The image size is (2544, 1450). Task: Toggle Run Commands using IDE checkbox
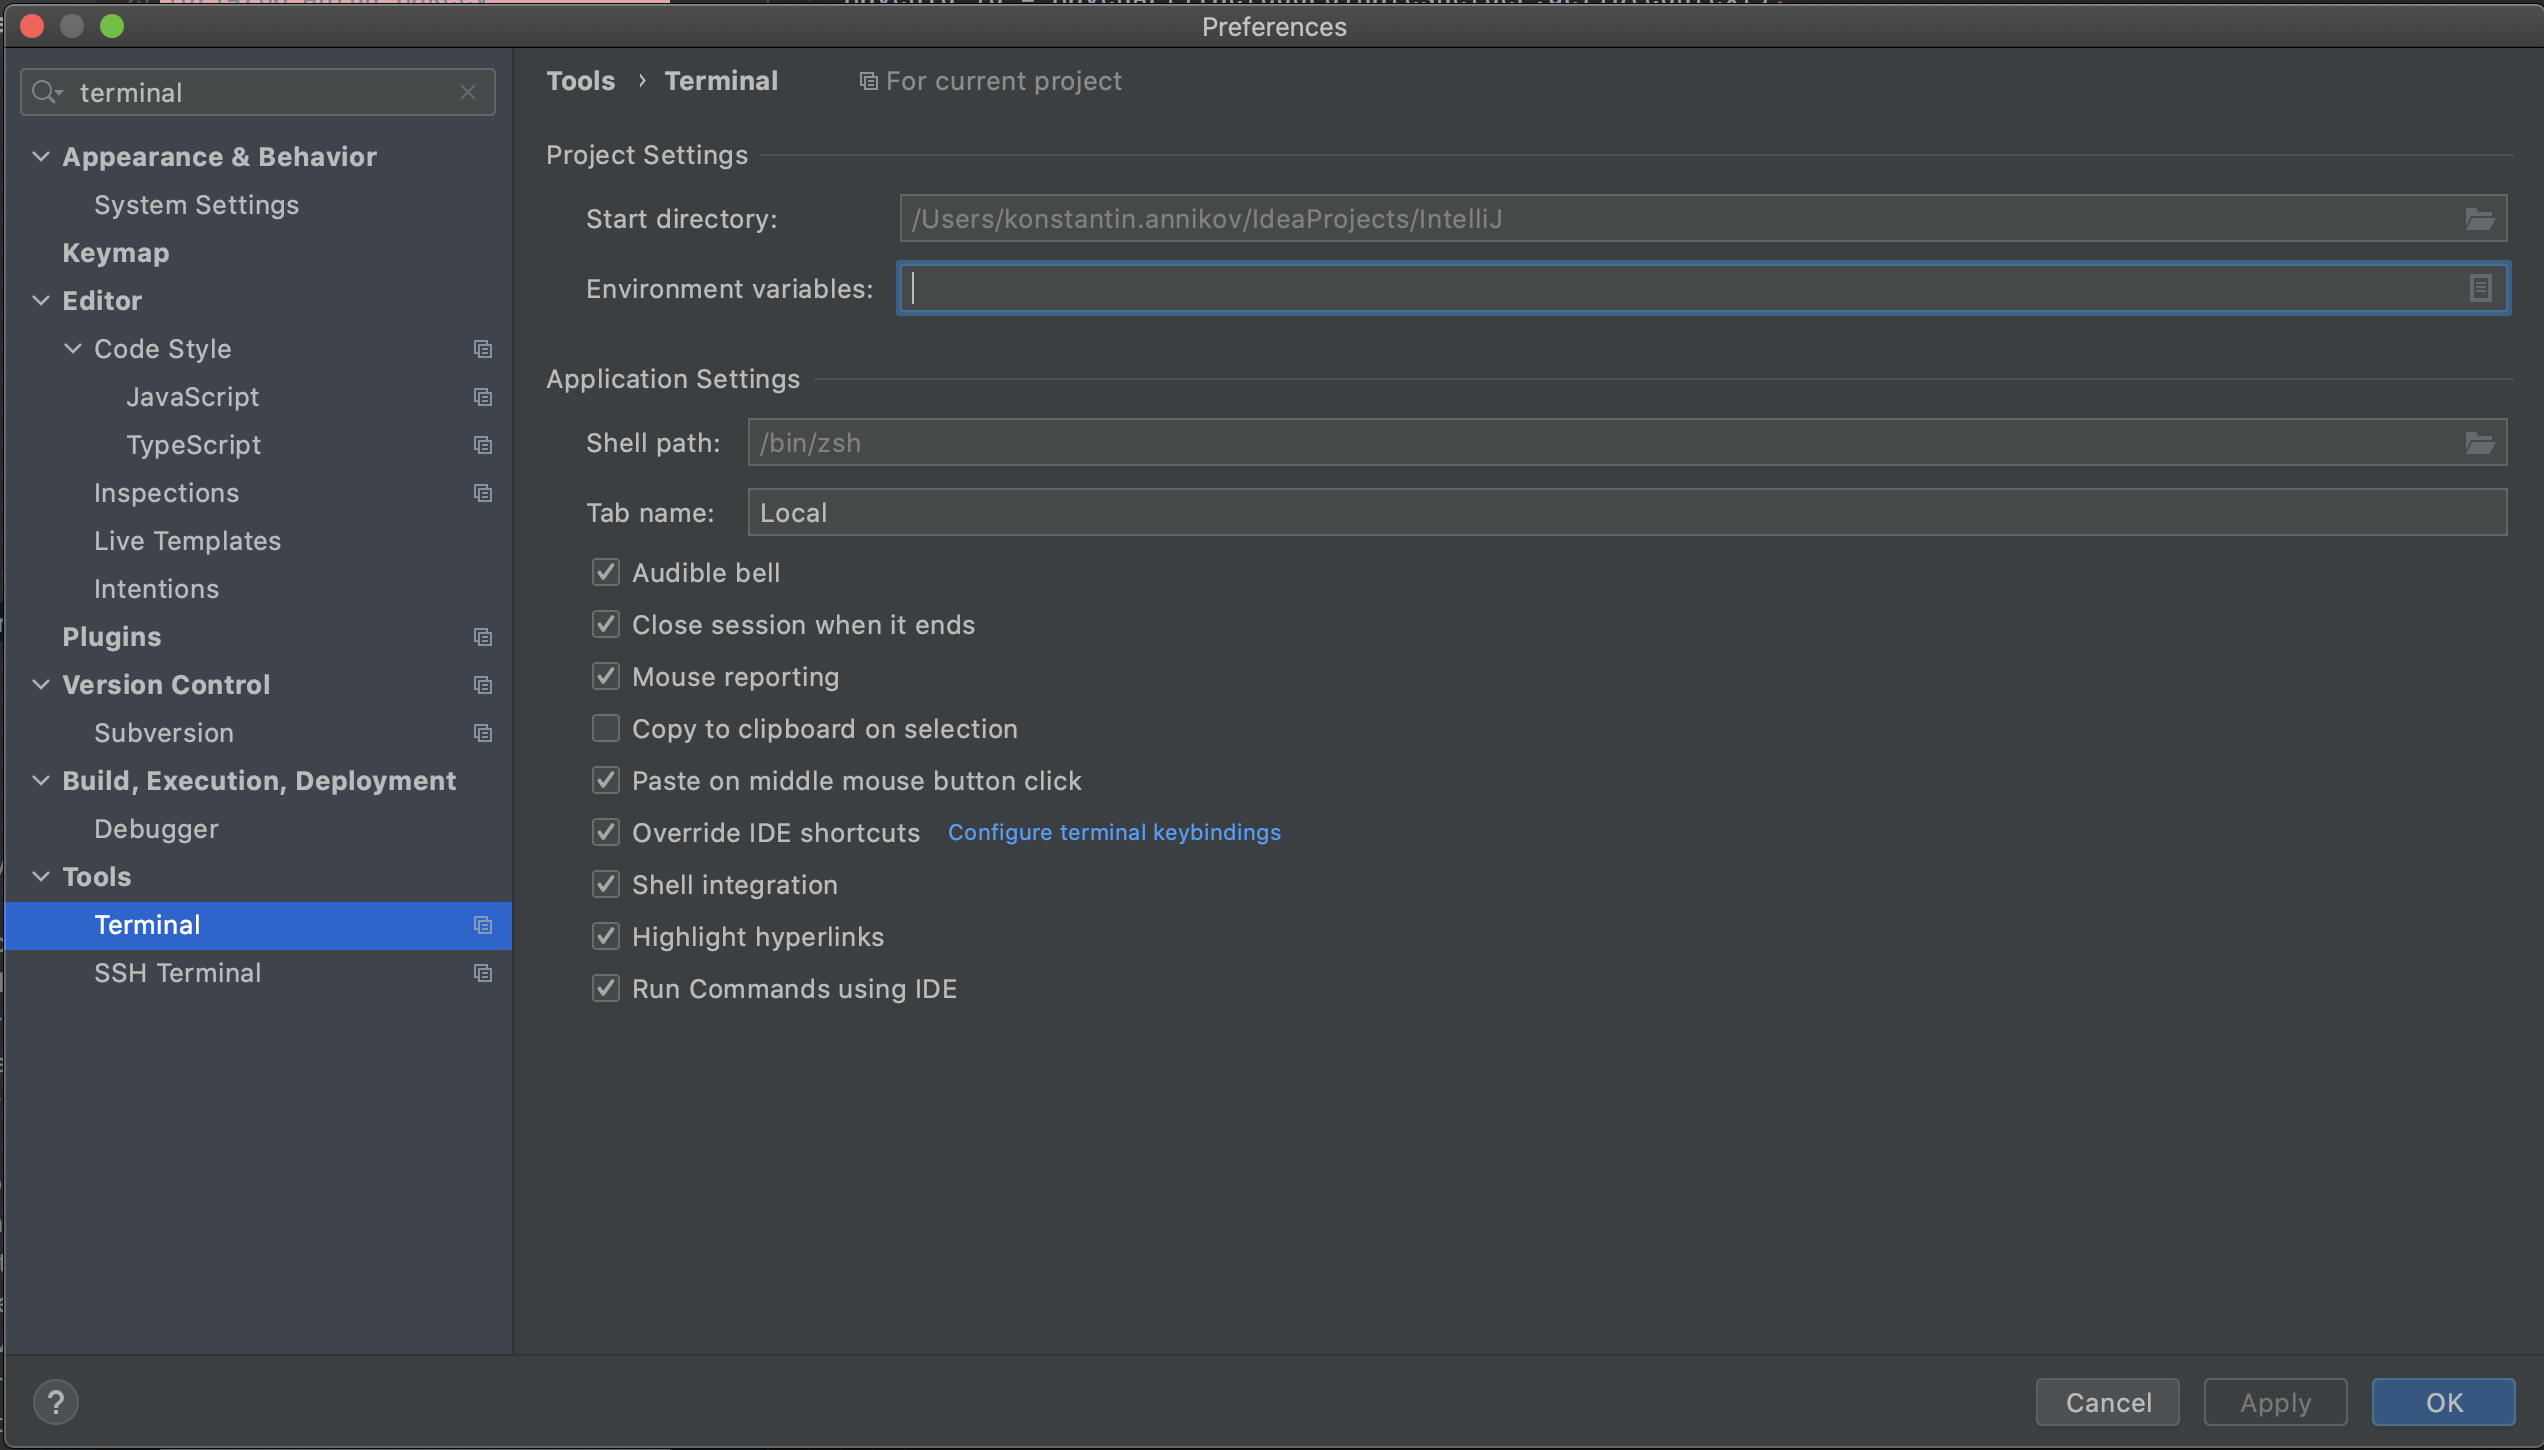pos(606,988)
